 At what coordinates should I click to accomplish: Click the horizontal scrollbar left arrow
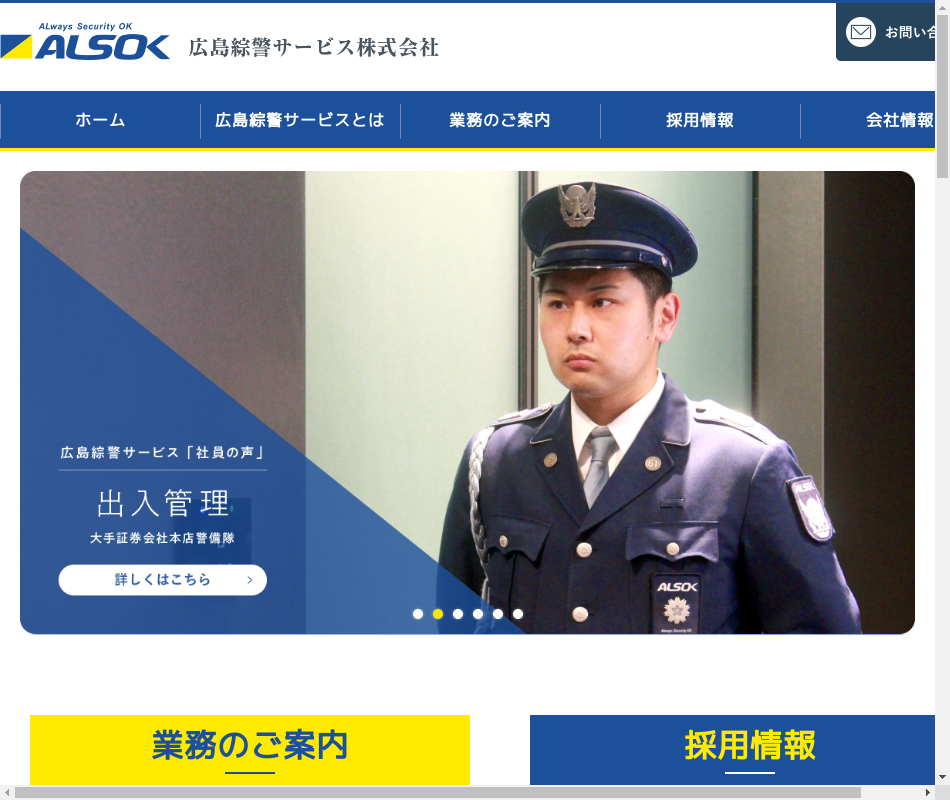tap(6, 792)
